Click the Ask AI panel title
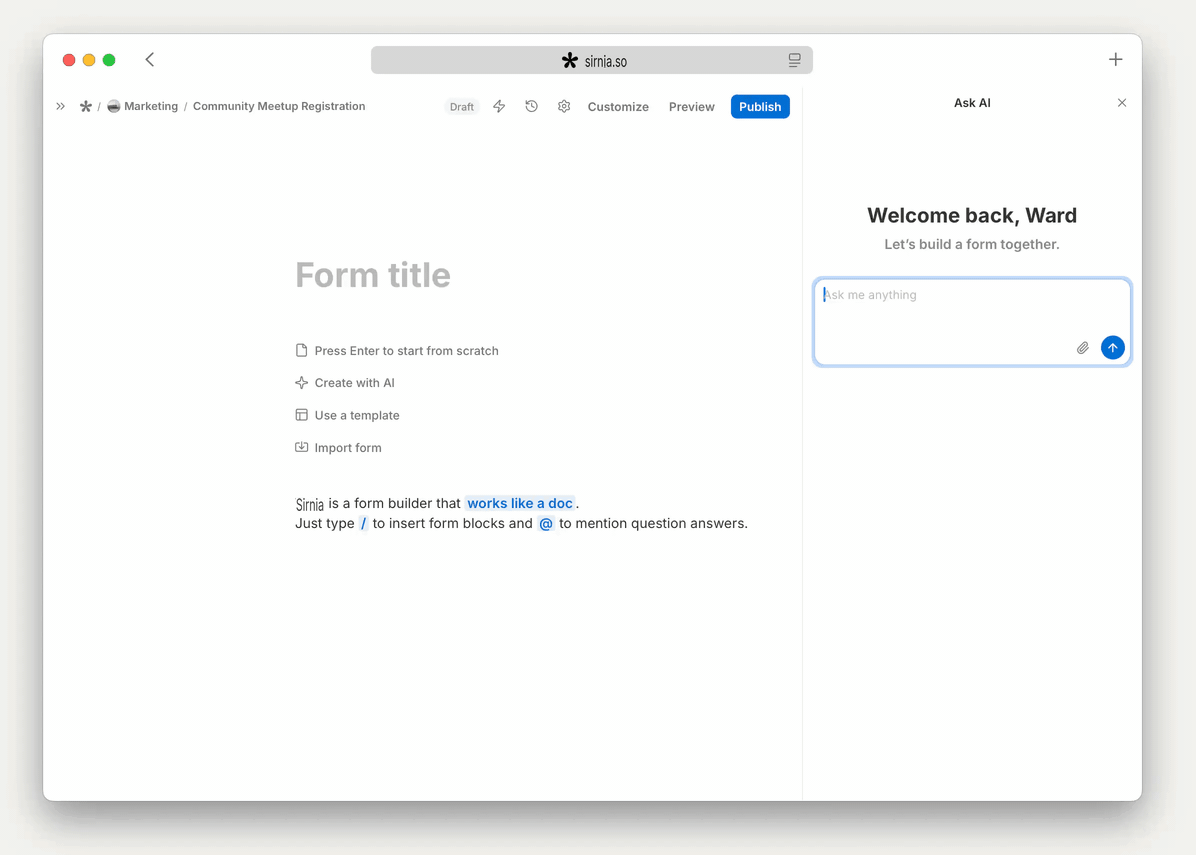 pyautogui.click(x=972, y=103)
